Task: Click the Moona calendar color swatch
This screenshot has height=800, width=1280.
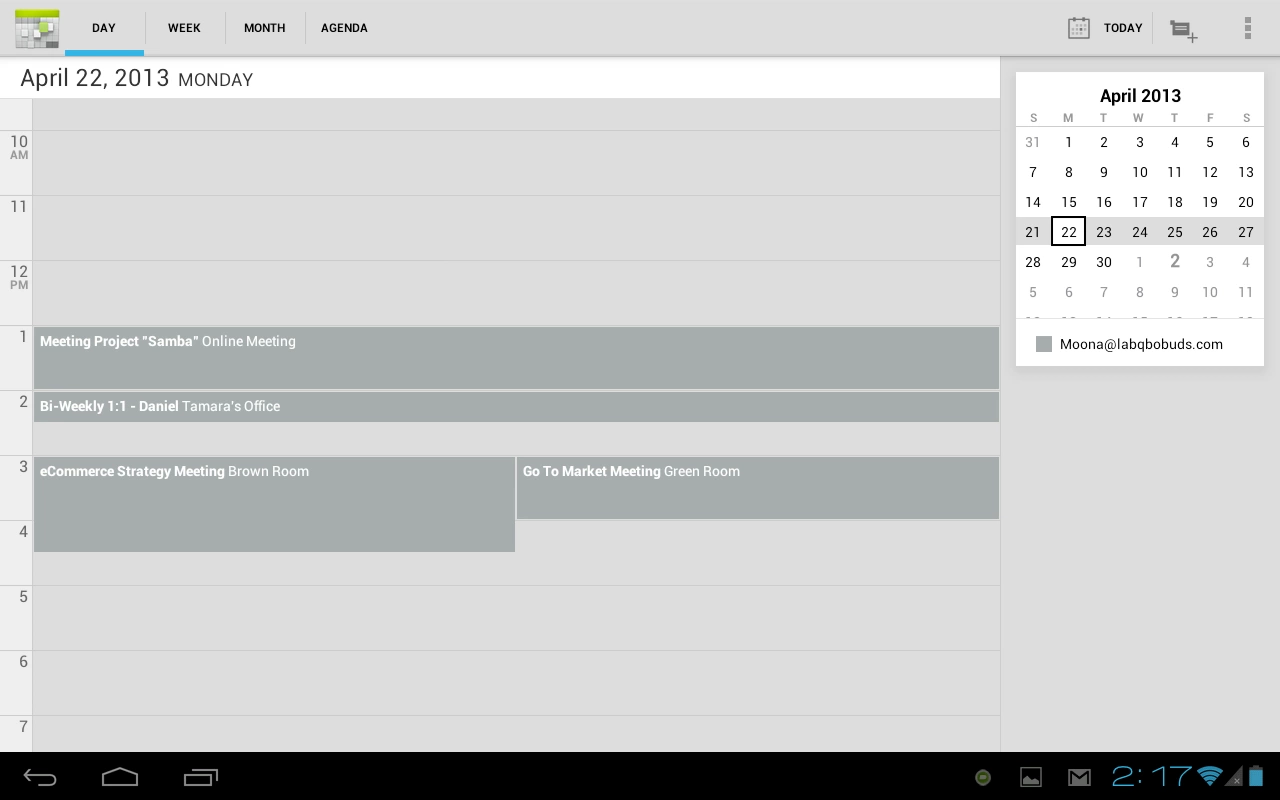Action: (x=1044, y=344)
